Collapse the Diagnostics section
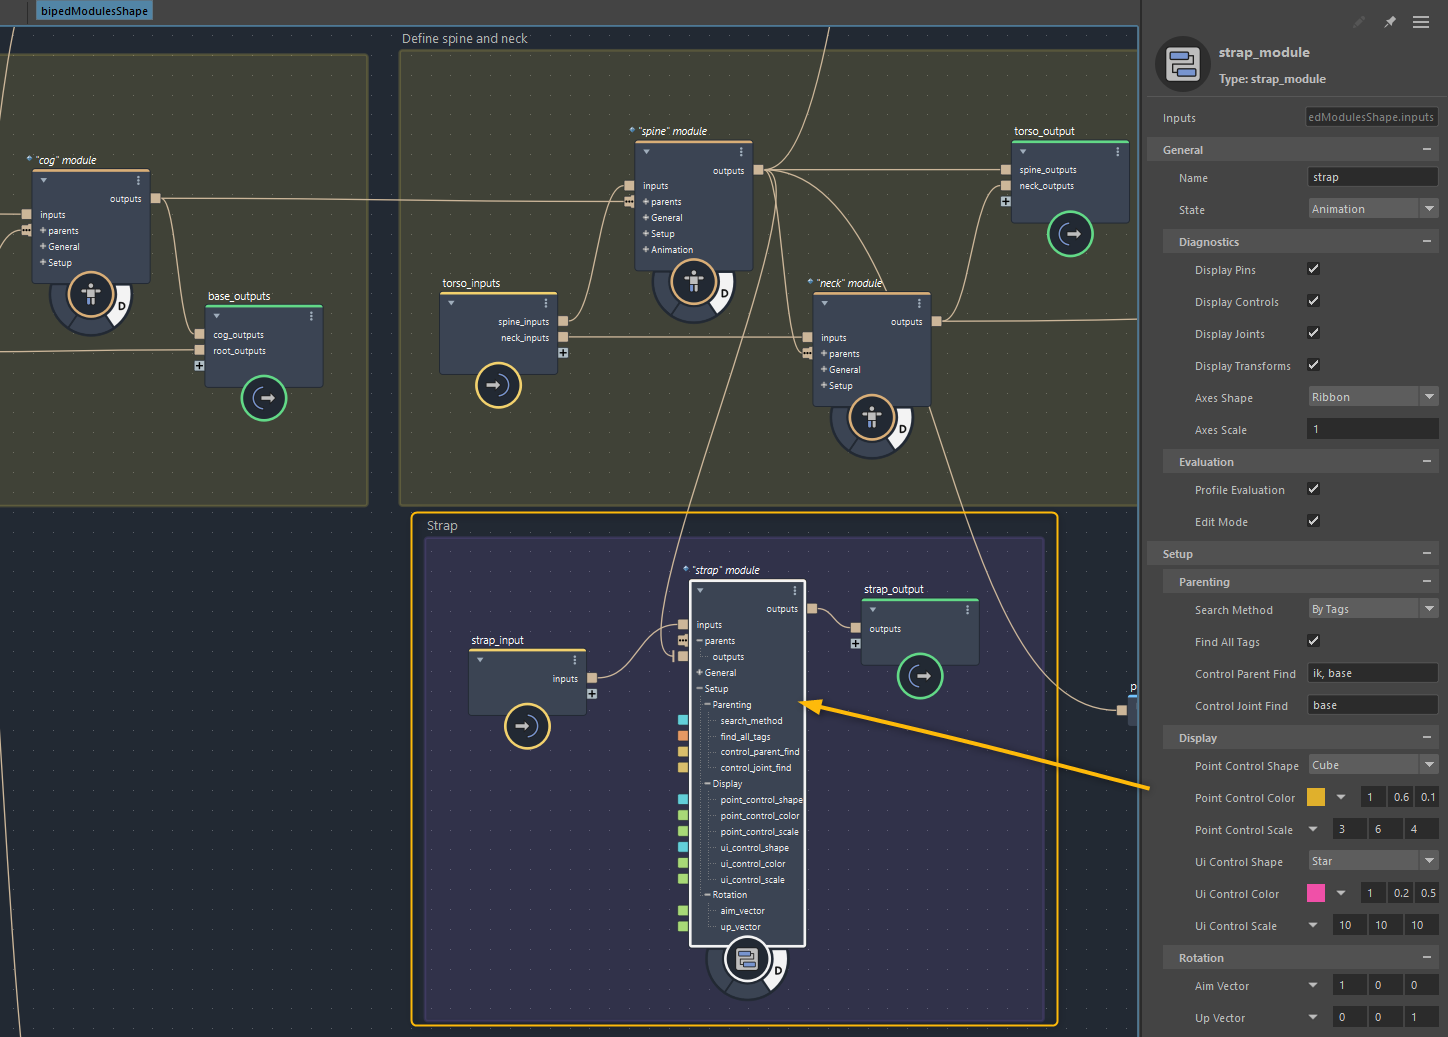Viewport: 1448px width, 1037px height. [1426, 242]
